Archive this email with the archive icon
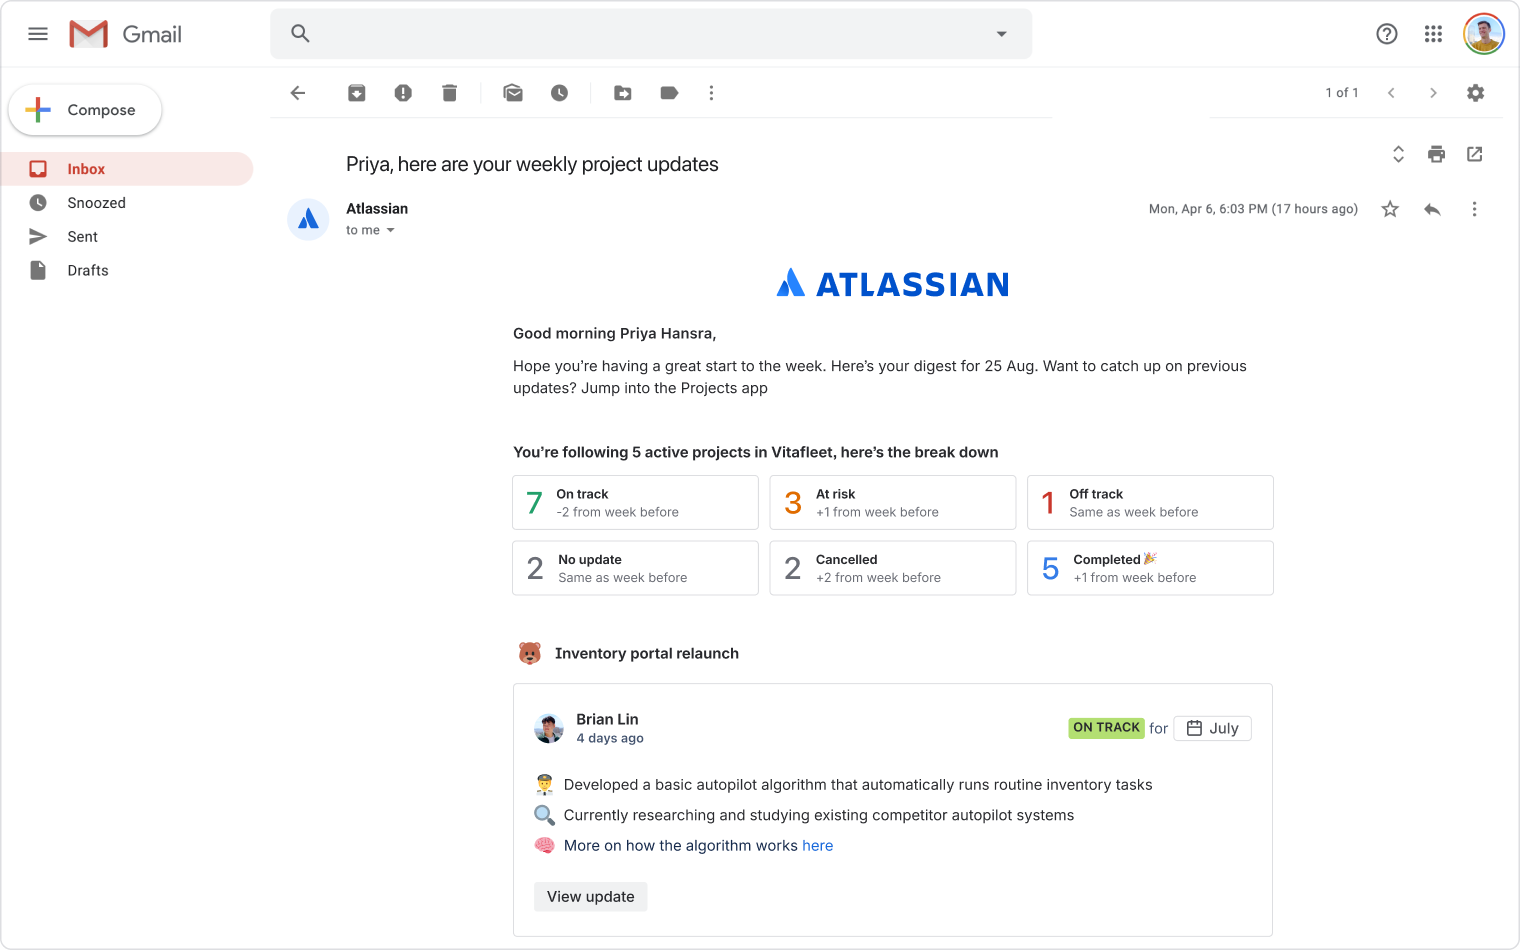Viewport: 1520px width, 950px height. 356,93
